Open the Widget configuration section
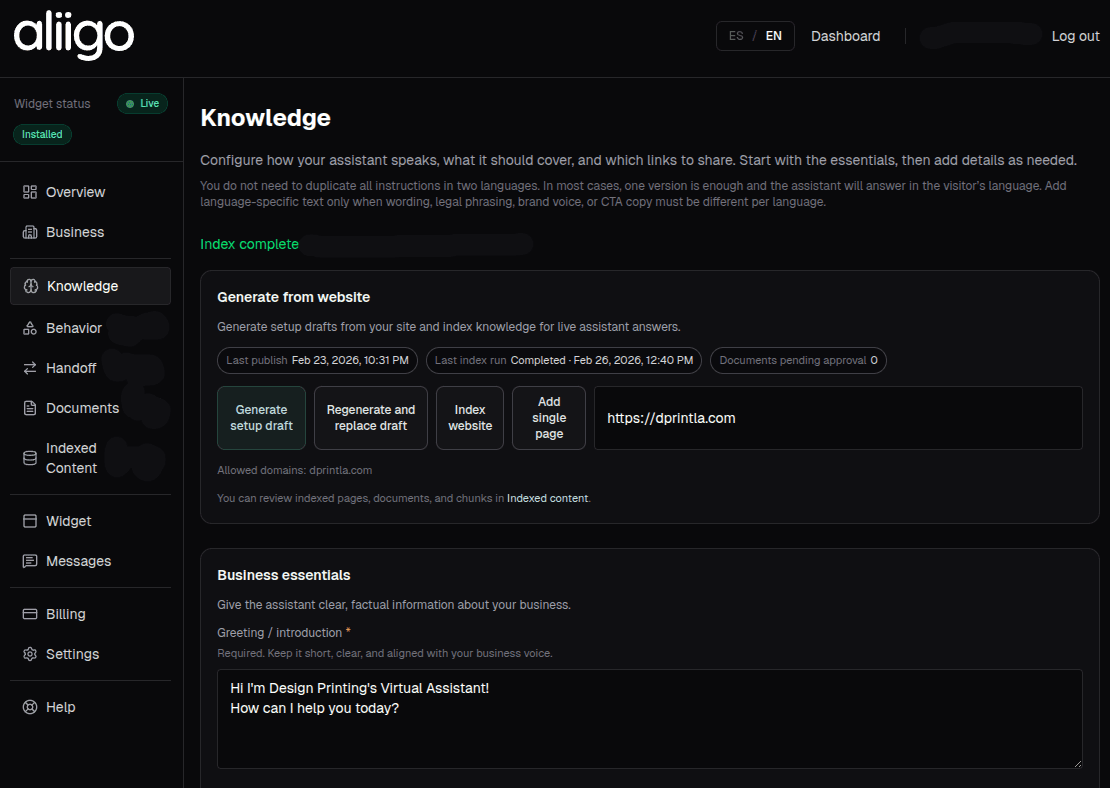 (x=68, y=521)
